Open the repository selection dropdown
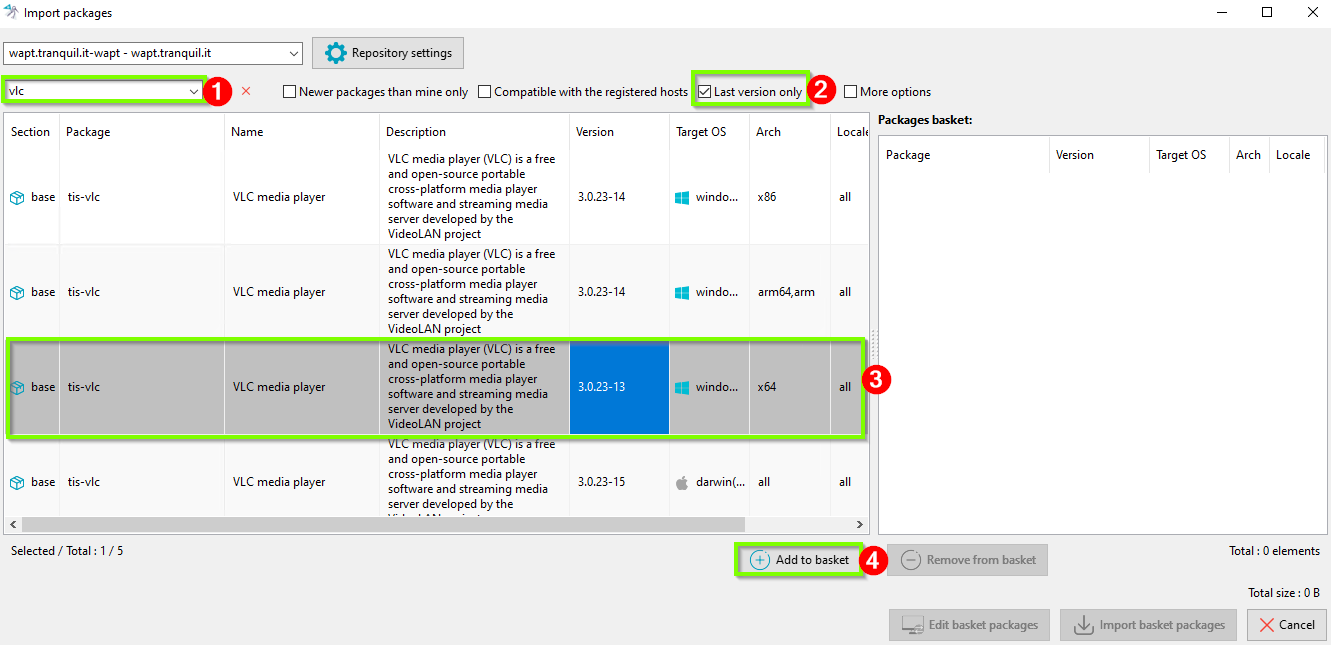The width and height of the screenshot is (1331, 645). pyautogui.click(x=293, y=53)
